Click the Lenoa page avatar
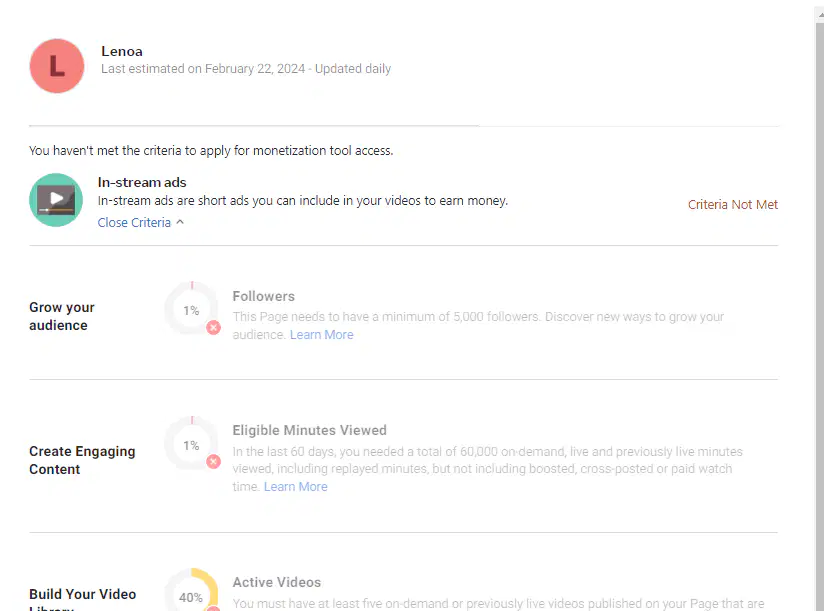Viewport: 824px width, 611px height. click(x=57, y=66)
